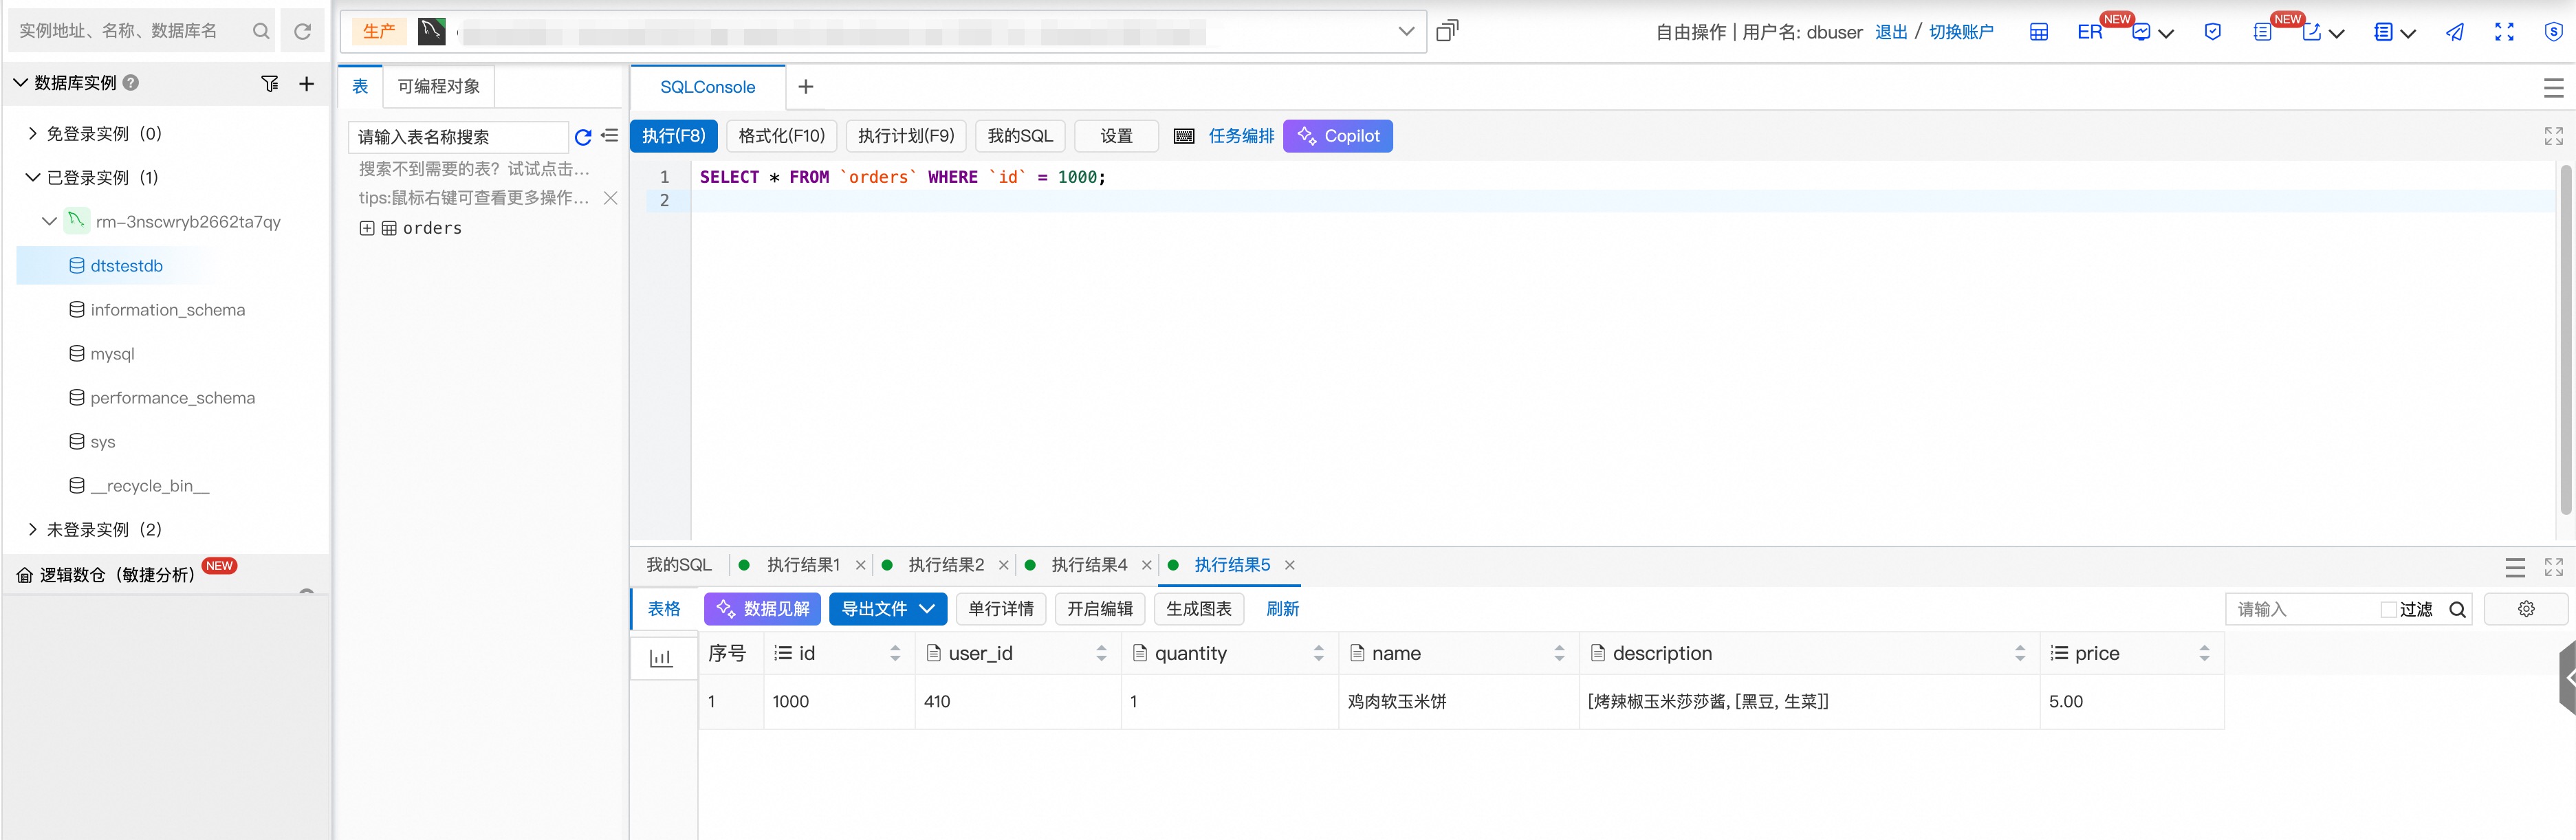Add a new SQLConsole tab
The width and height of the screenshot is (2576, 840).
(806, 87)
